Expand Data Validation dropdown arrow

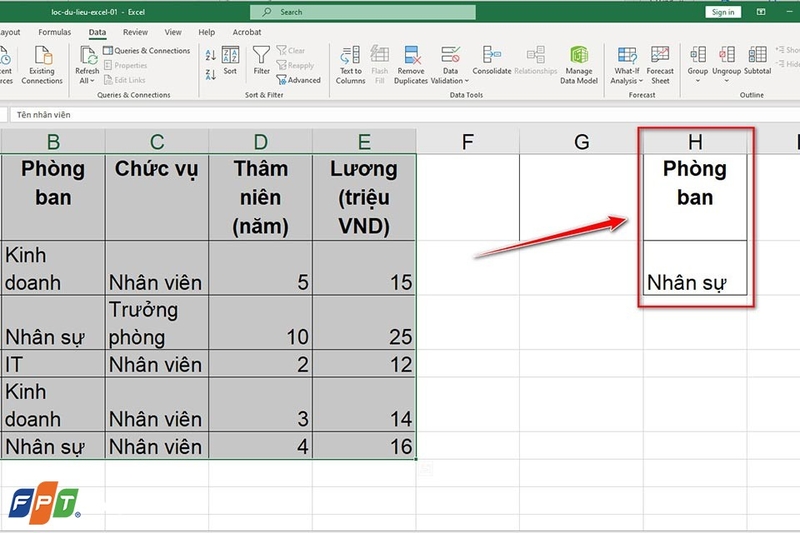click(x=466, y=81)
